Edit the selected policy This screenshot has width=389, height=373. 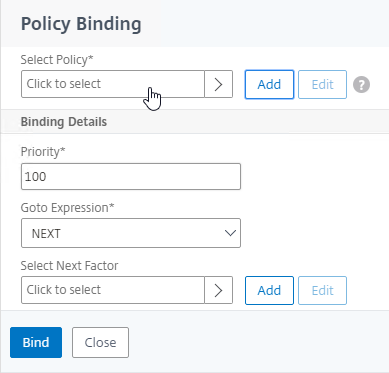click(x=322, y=84)
